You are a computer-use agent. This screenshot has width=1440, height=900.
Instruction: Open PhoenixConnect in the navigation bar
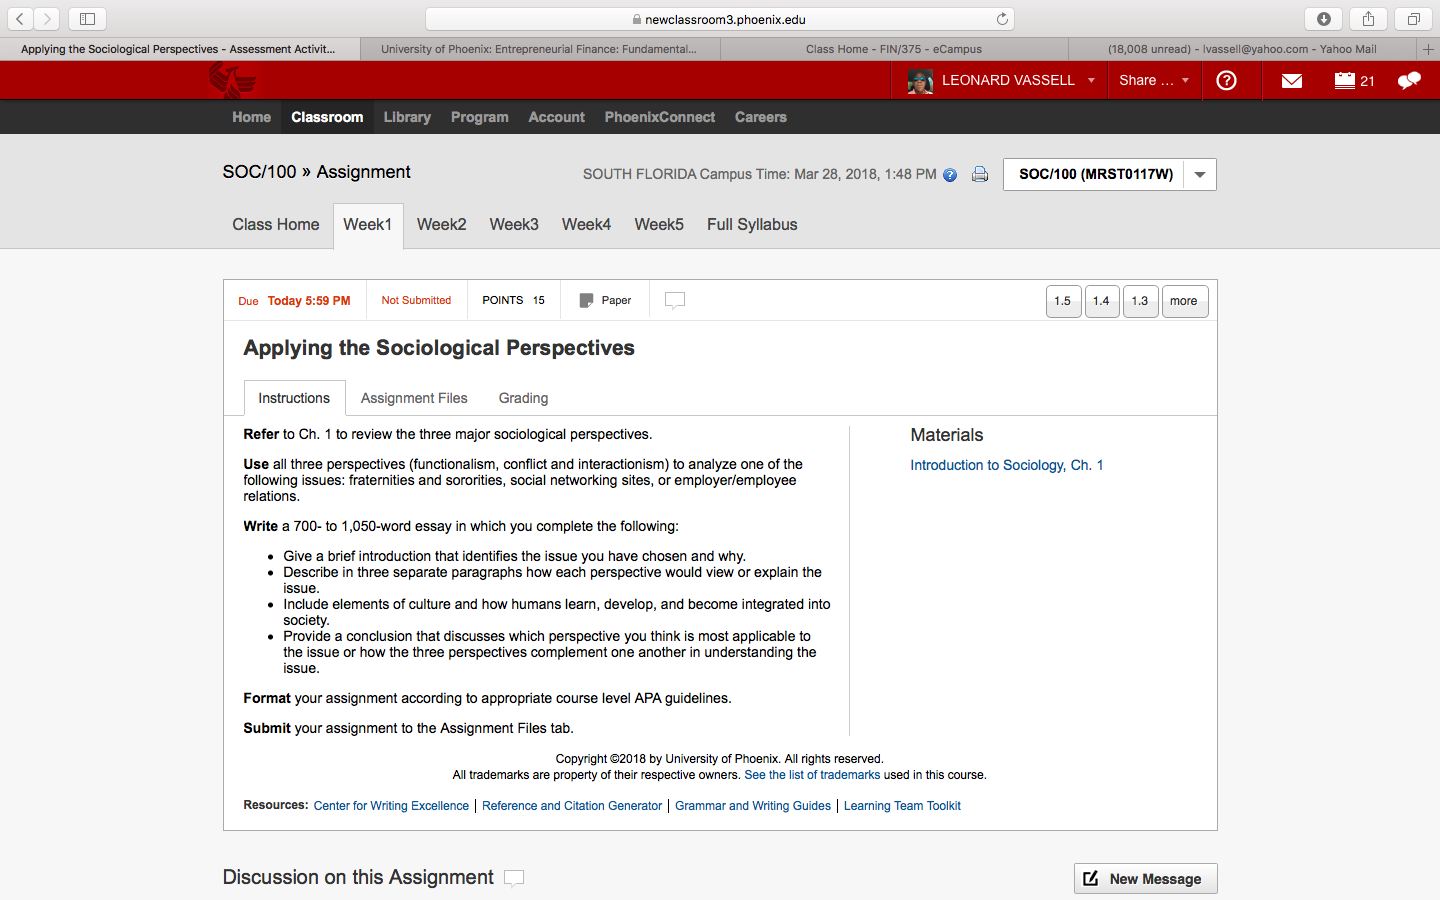click(660, 117)
